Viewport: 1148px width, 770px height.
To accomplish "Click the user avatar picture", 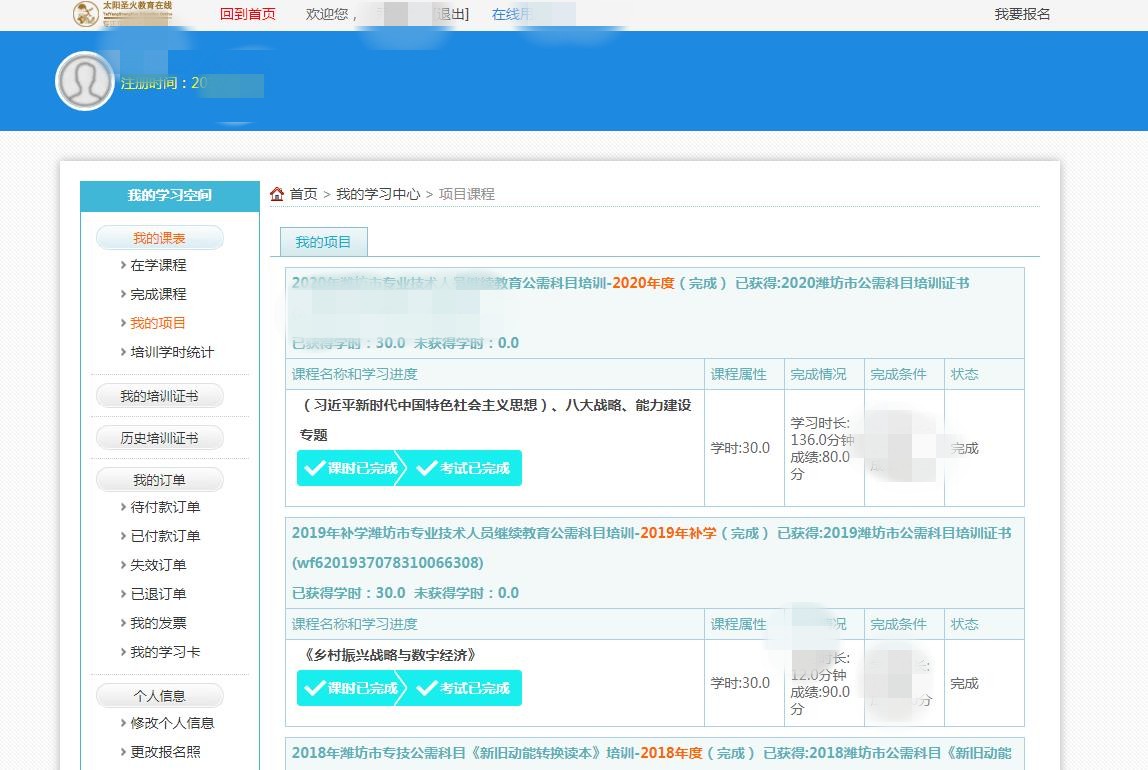I will coord(85,81).
